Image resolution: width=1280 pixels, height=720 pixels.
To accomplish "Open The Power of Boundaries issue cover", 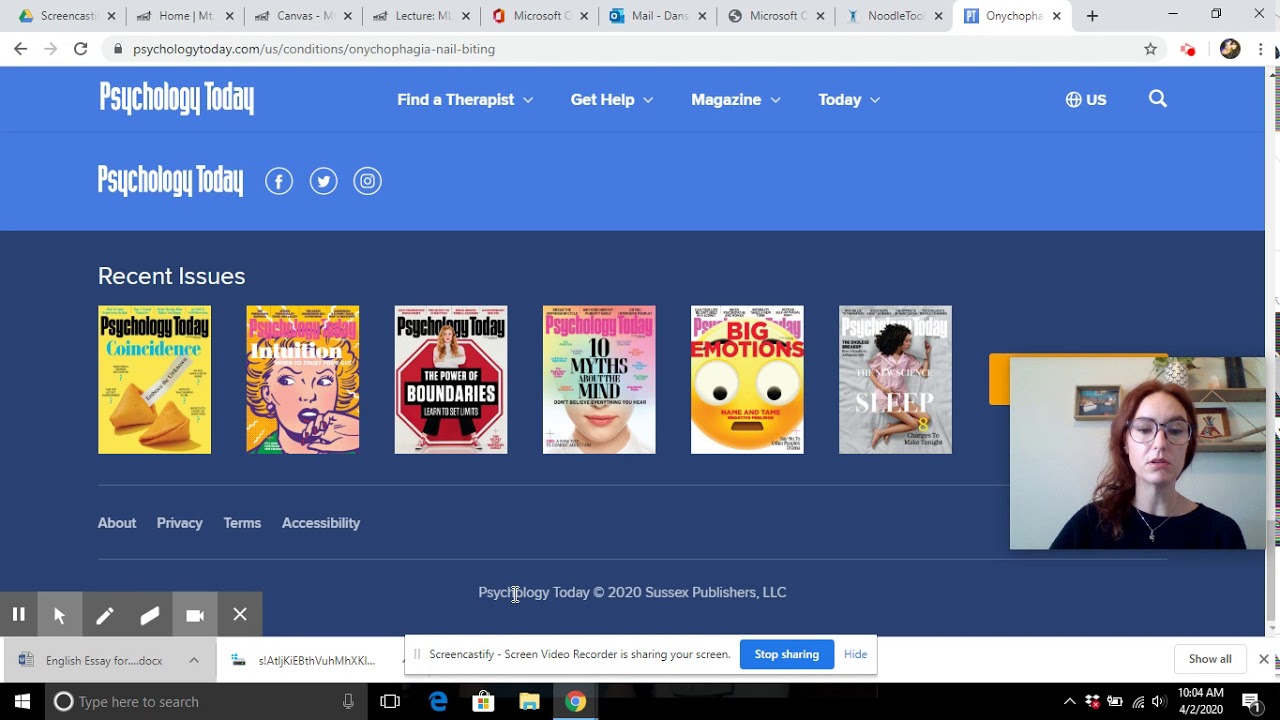I will (451, 380).
